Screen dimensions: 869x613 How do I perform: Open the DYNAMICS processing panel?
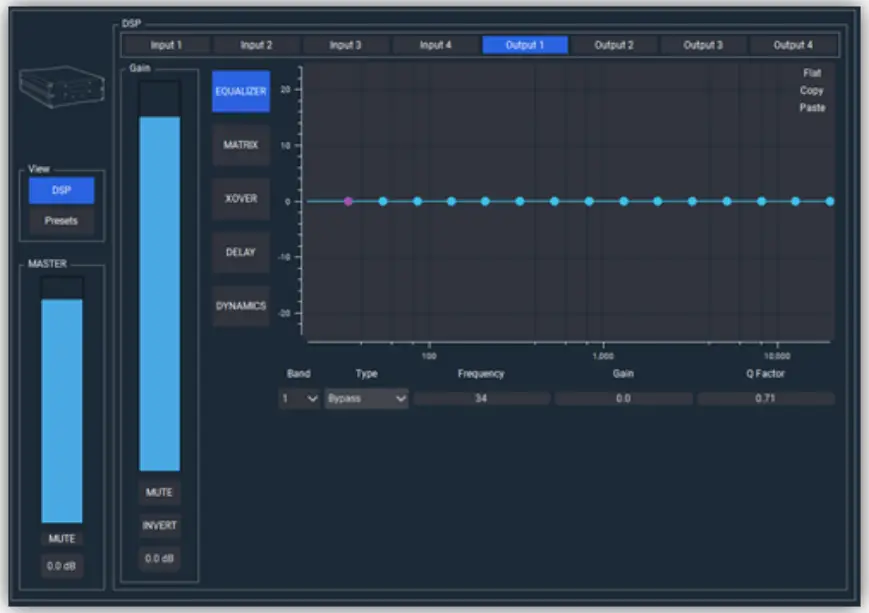tap(239, 306)
